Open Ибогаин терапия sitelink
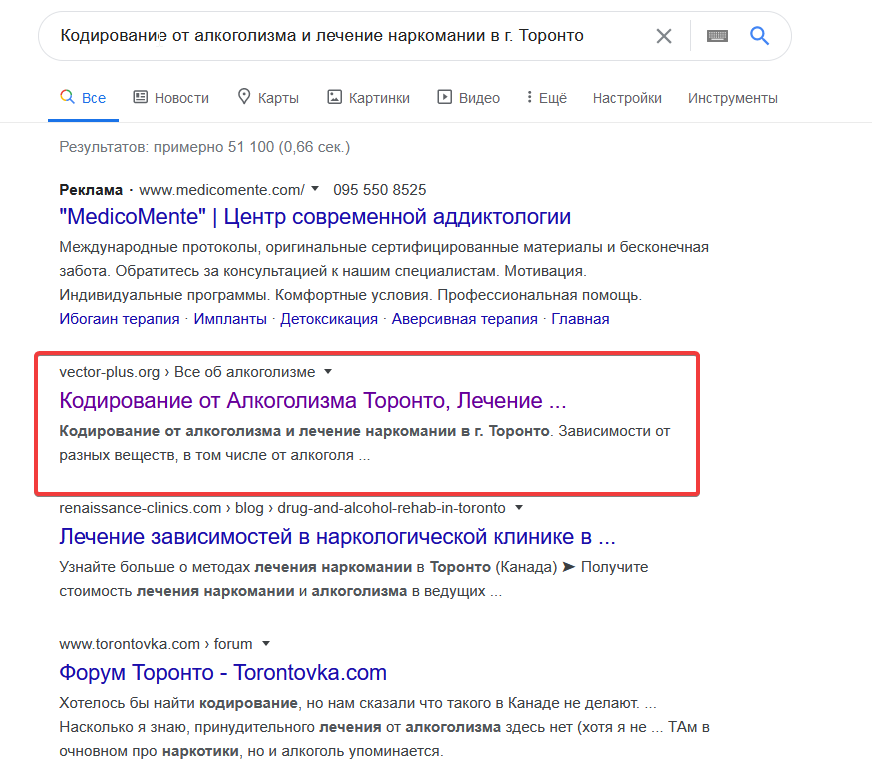Image resolution: width=872 pixels, height=784 pixels. click(x=119, y=319)
